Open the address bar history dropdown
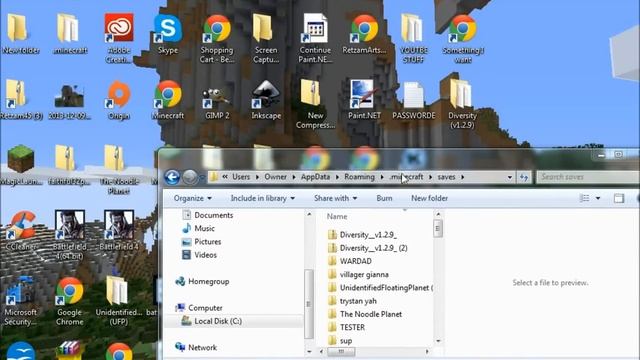Screen dimensions: 640x360 (x=510, y=177)
